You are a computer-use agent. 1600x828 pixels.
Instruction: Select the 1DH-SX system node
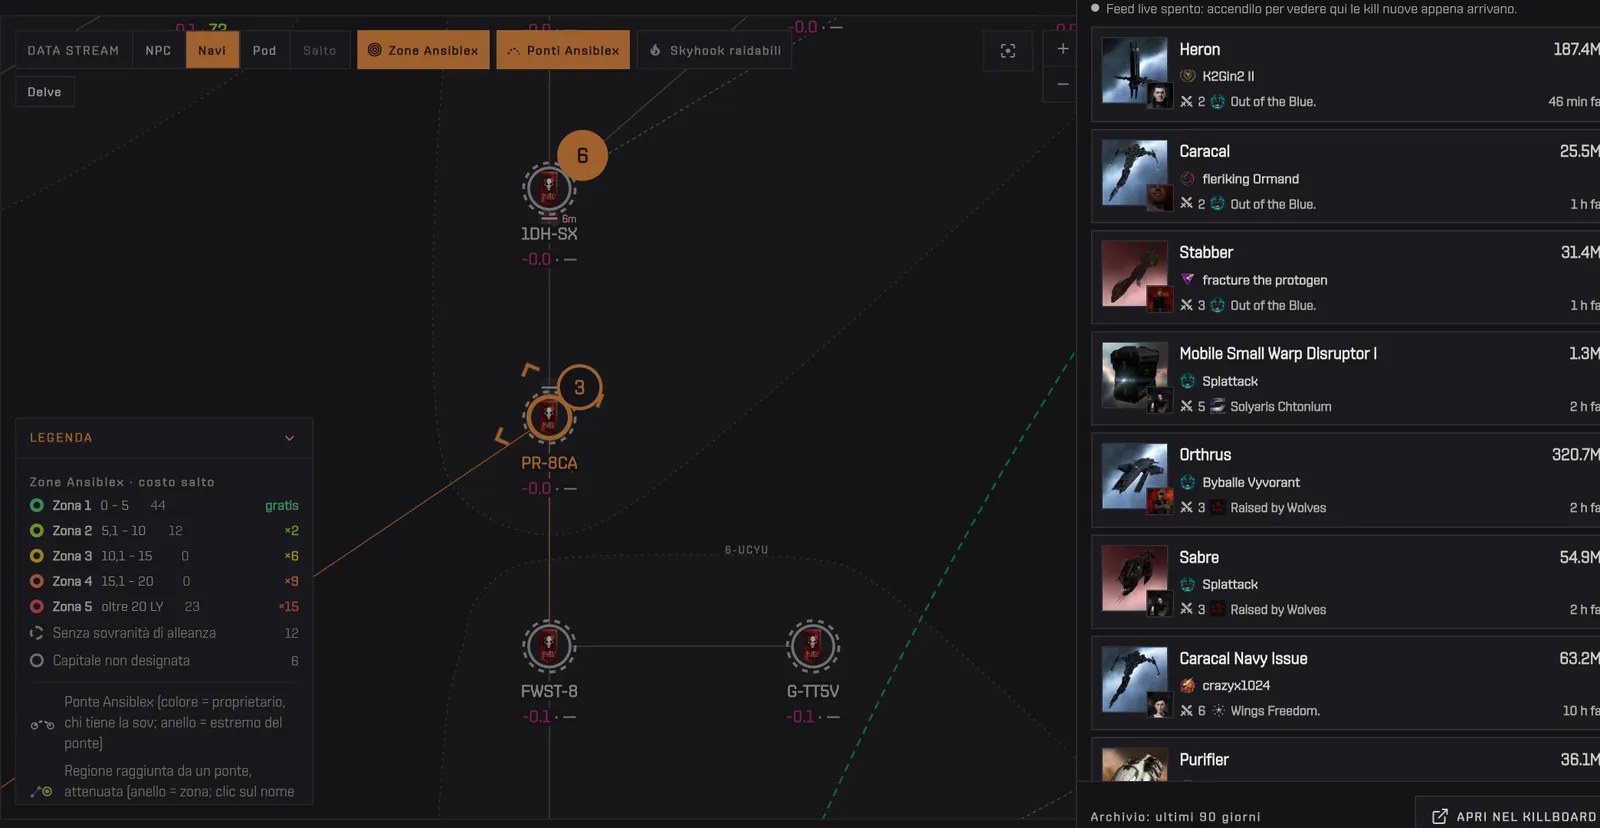548,189
